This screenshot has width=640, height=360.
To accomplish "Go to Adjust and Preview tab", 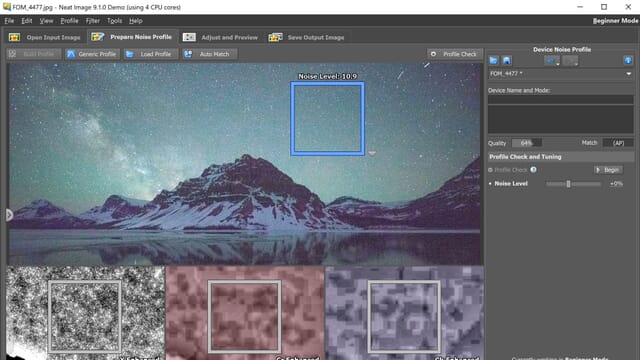I will tap(220, 38).
